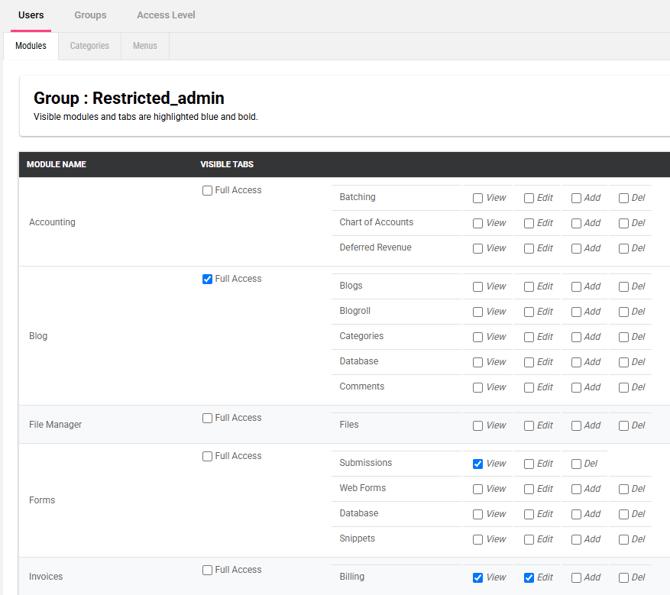Uncheck View for Submissions
This screenshot has width=670, height=595.
(478, 464)
